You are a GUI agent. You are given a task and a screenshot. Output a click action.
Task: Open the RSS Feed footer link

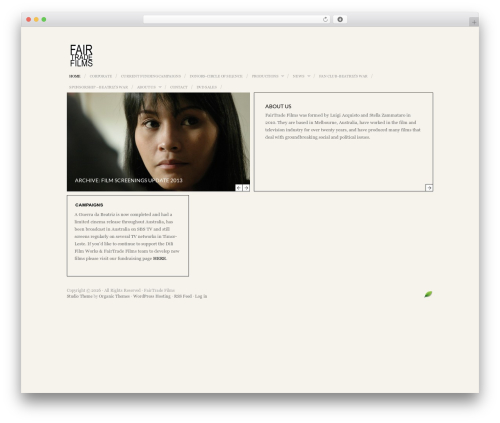pyautogui.click(x=183, y=296)
